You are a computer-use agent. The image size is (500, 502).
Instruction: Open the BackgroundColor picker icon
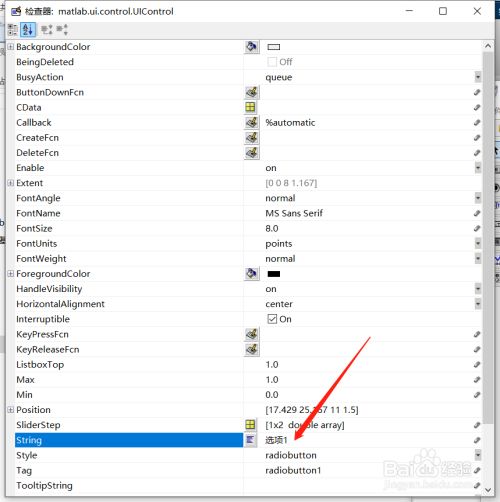coord(252,47)
